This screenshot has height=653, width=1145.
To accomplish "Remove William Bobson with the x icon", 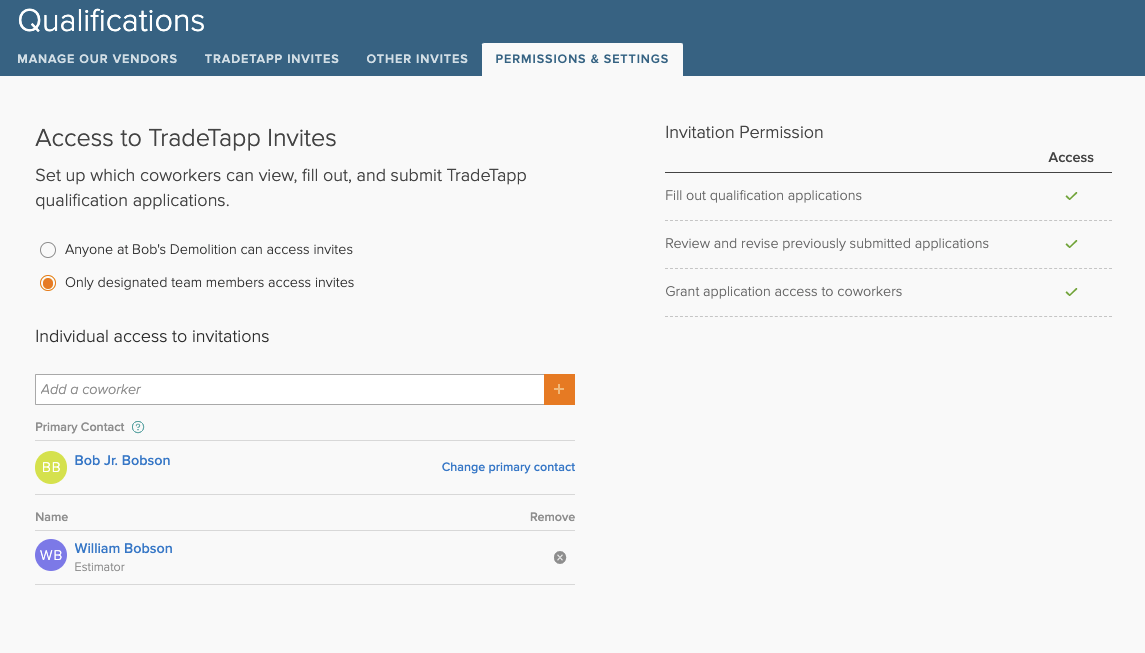I will coord(560,557).
